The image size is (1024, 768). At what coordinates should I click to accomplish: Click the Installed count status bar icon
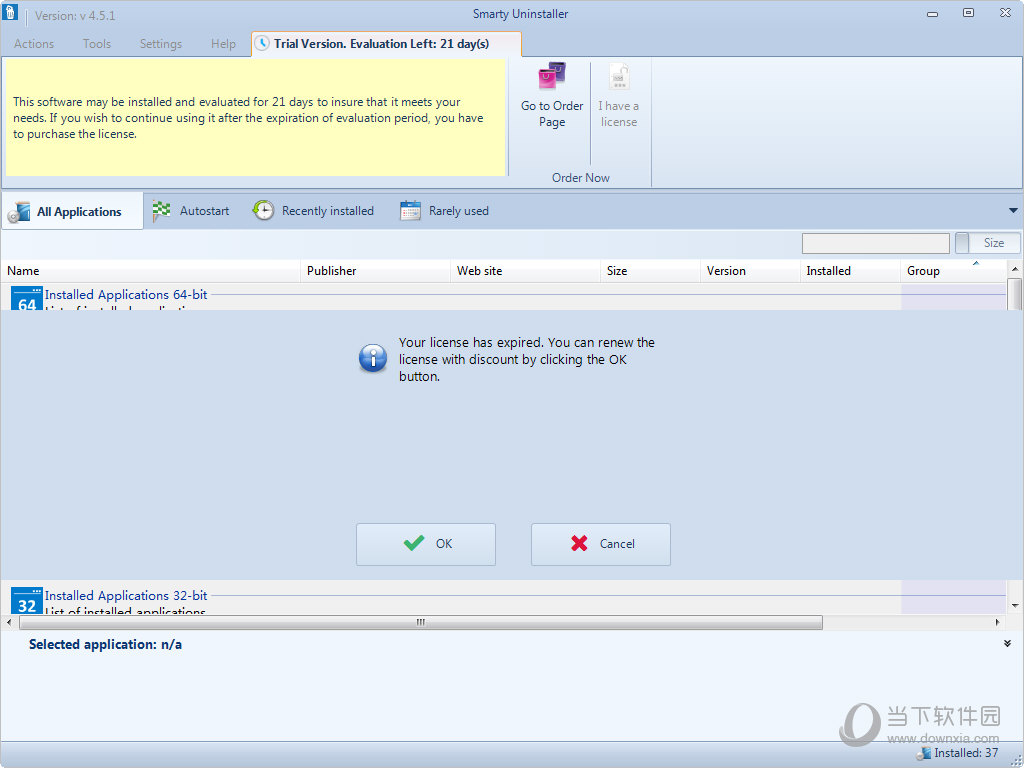click(x=923, y=754)
